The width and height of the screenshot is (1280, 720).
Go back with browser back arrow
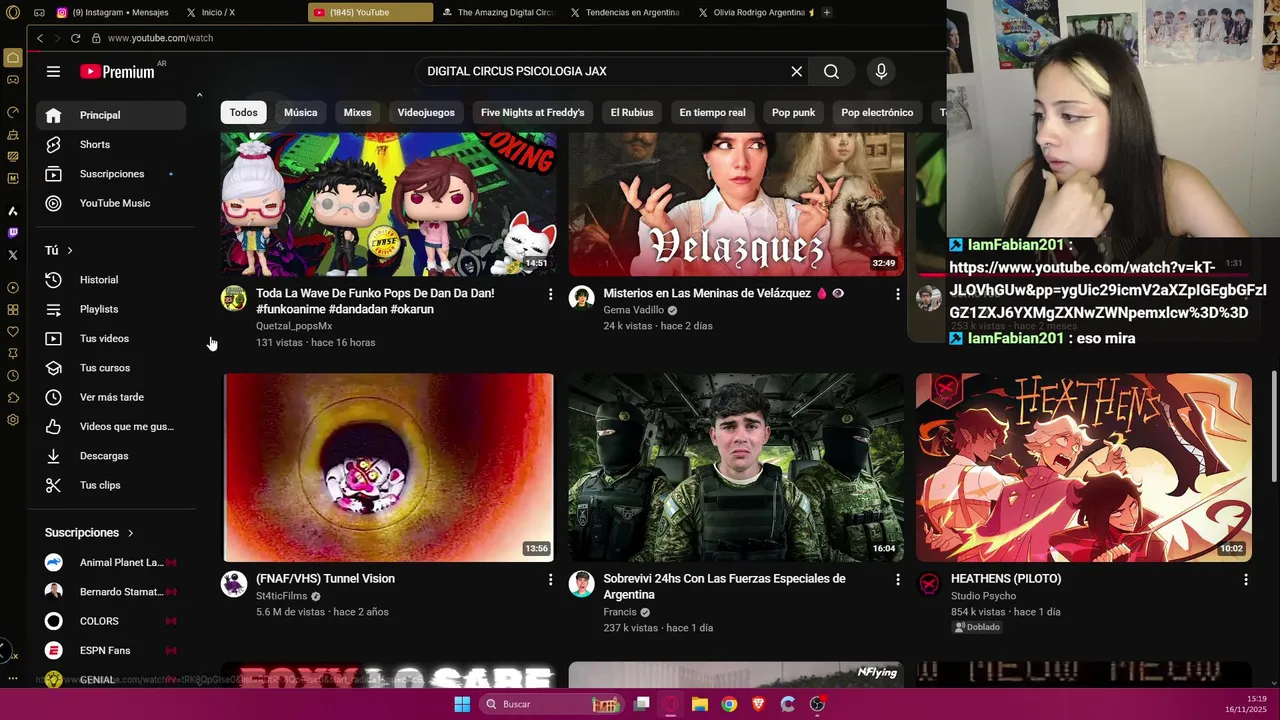click(x=40, y=38)
